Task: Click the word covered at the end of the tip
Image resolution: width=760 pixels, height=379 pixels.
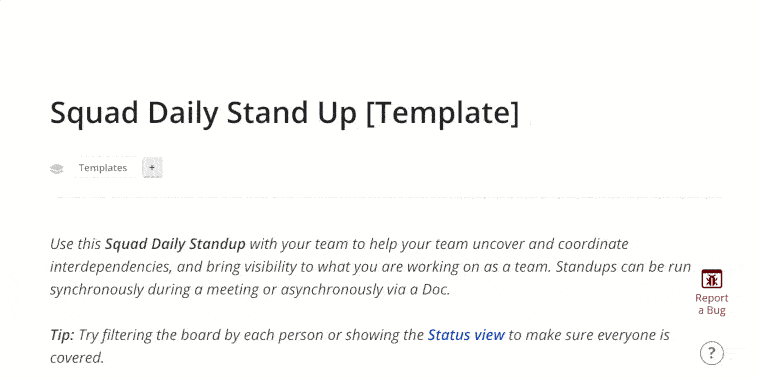Action: tap(76, 358)
